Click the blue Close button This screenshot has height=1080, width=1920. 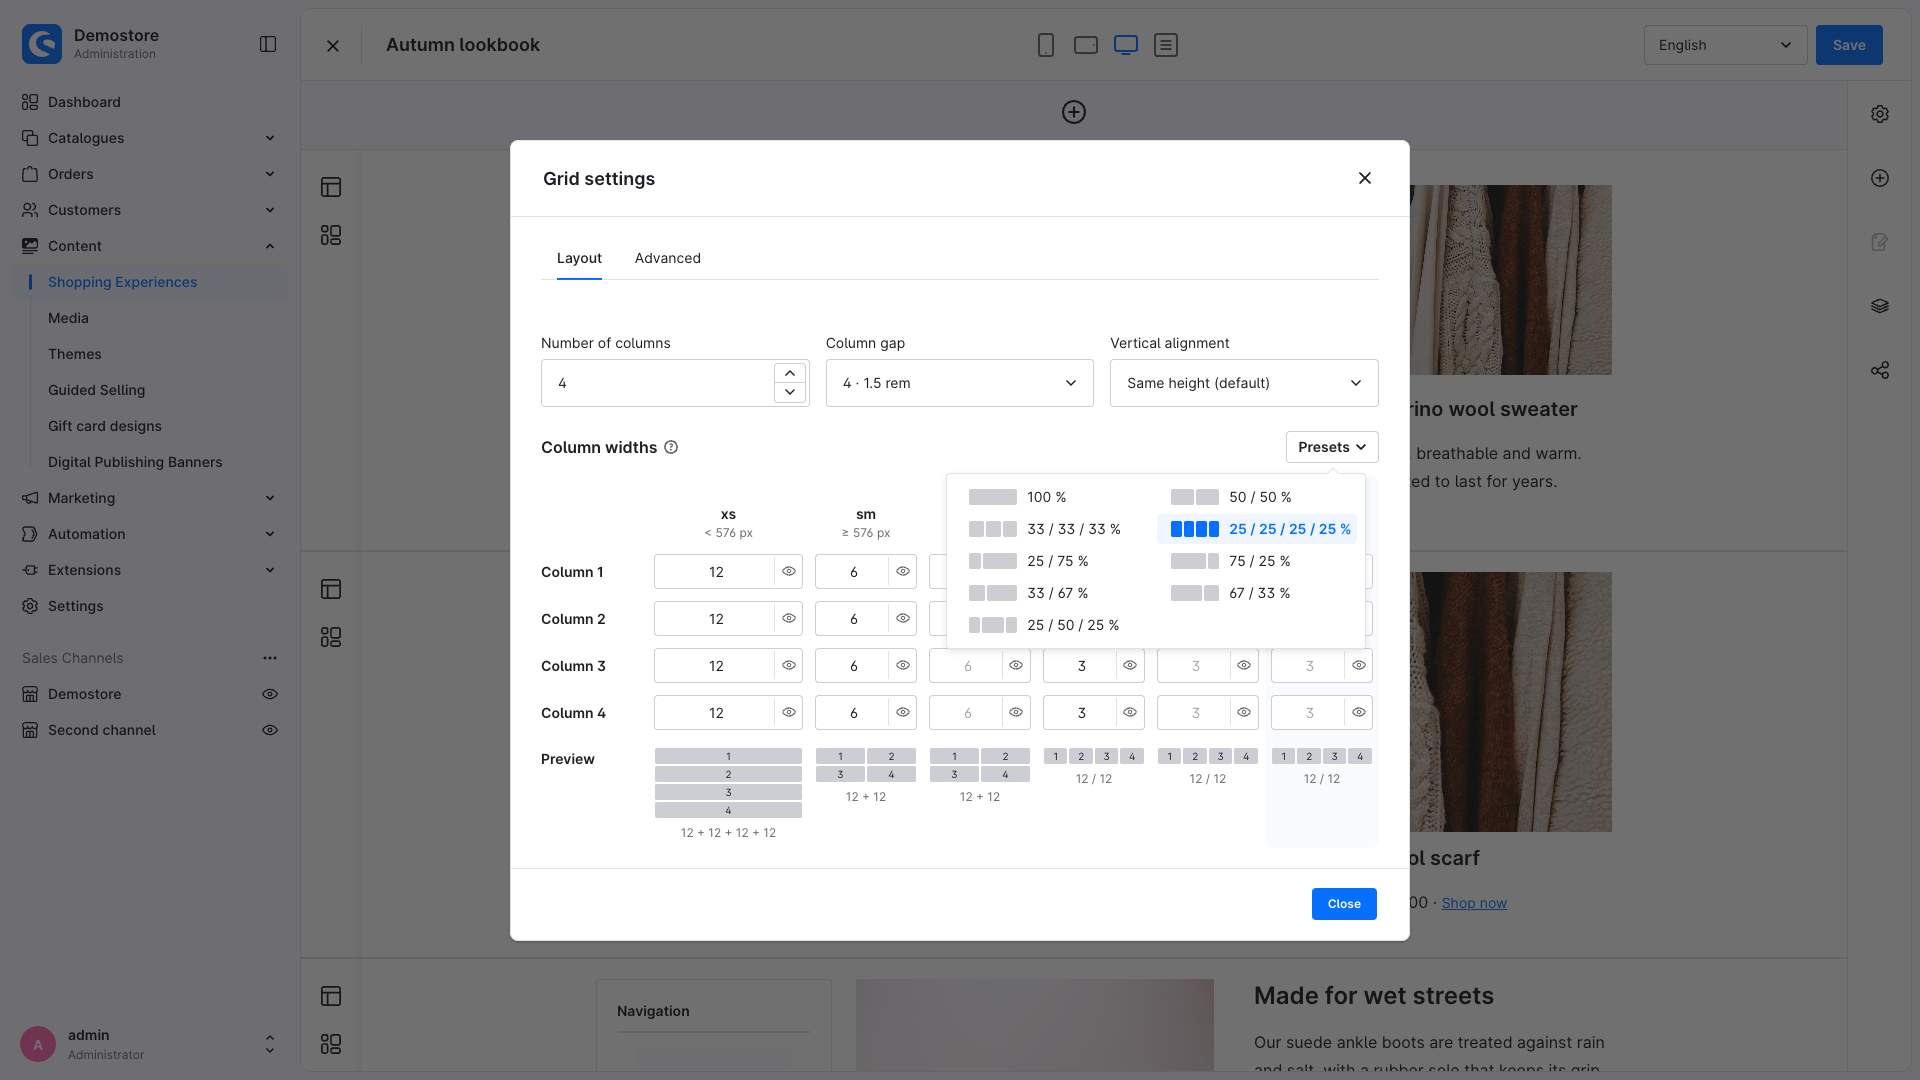(1344, 904)
